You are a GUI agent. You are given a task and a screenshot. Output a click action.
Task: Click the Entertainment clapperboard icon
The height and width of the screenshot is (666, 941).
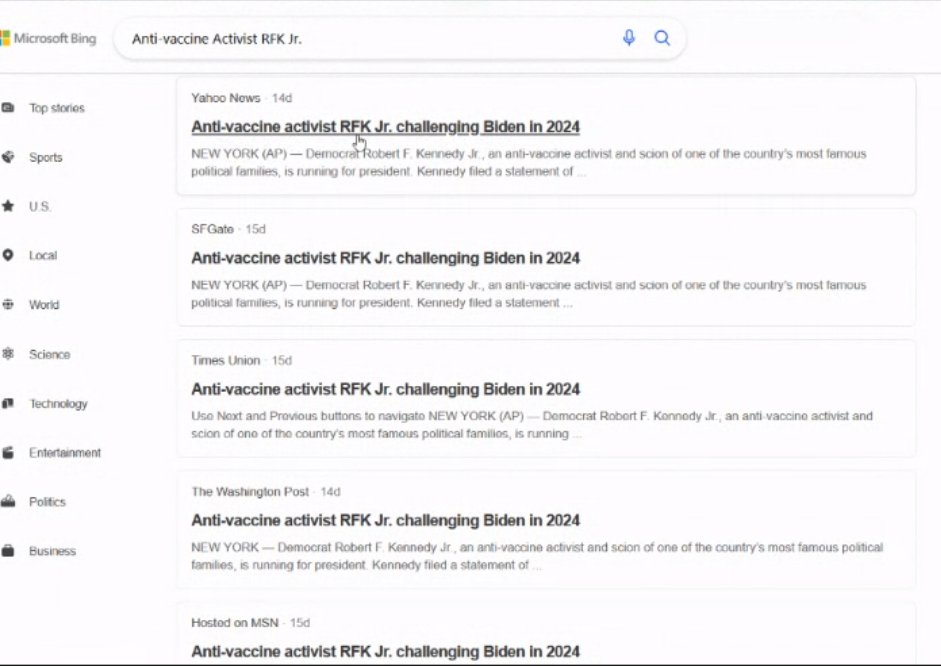(x=8, y=452)
